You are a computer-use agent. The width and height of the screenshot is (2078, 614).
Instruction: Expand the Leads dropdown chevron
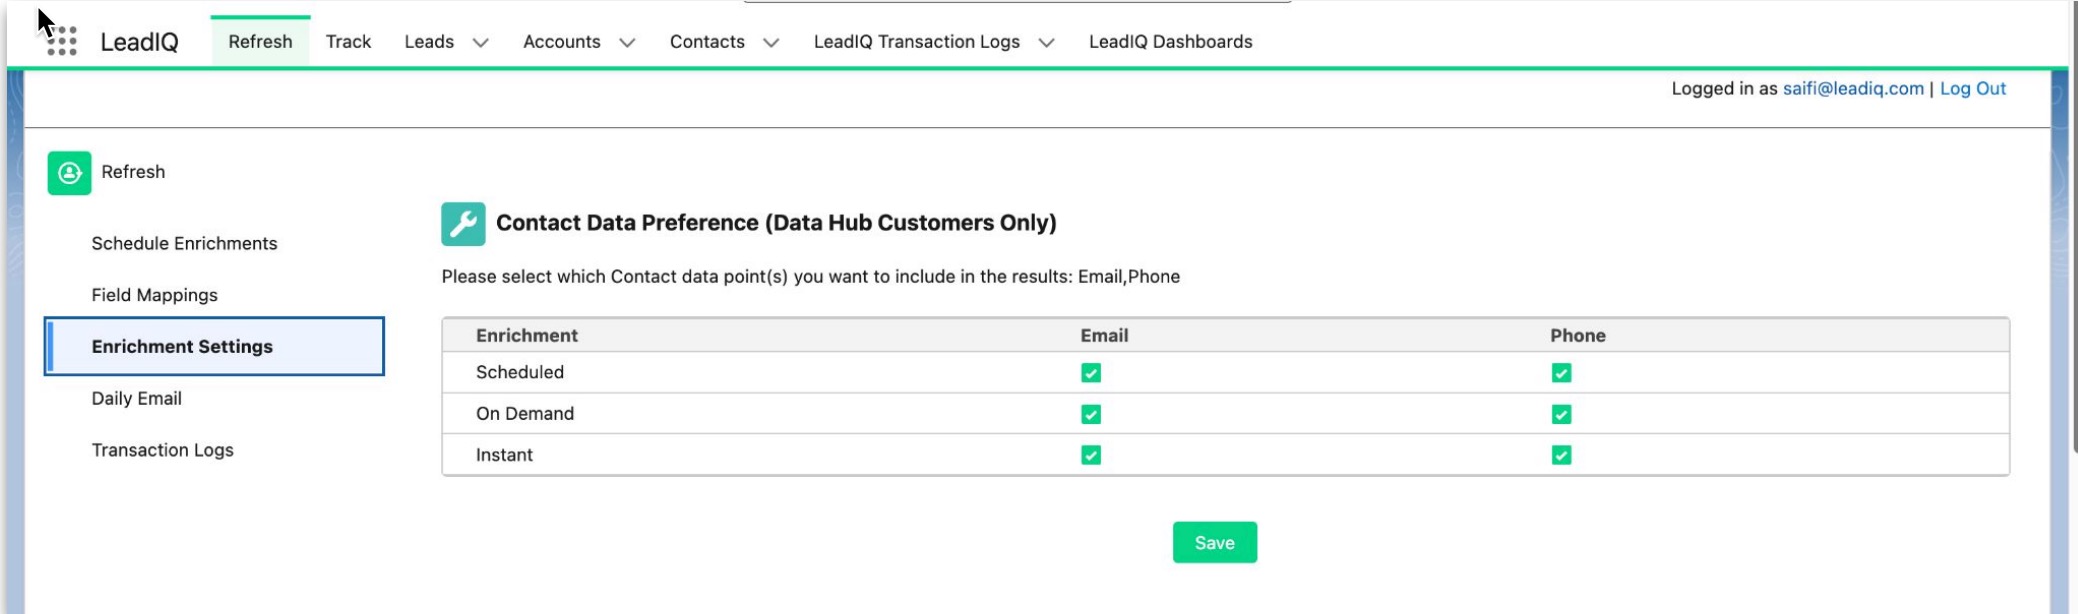480,42
